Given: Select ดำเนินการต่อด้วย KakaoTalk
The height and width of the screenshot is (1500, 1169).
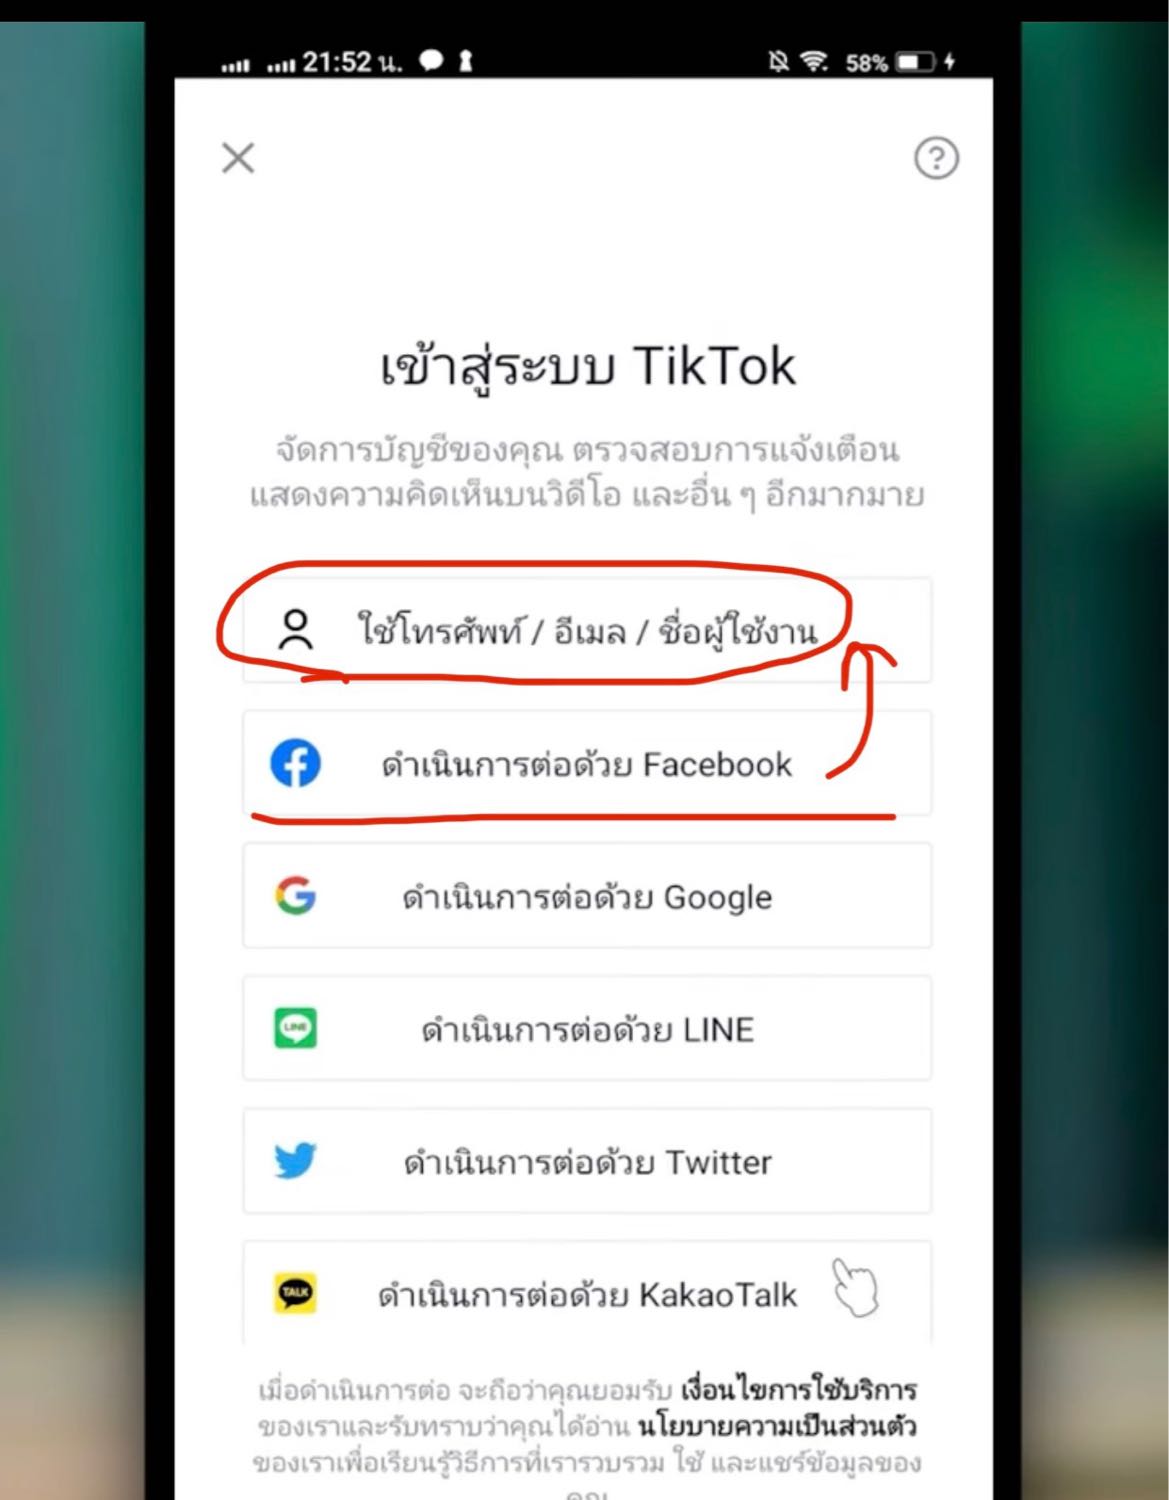Looking at the screenshot, I should coord(587,1293).
